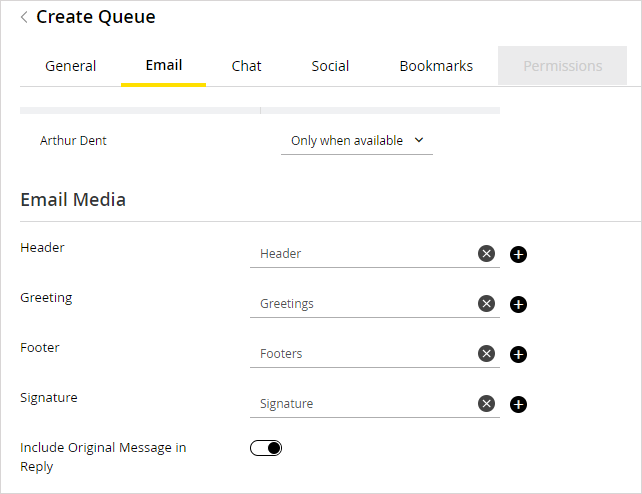Image resolution: width=642 pixels, height=494 pixels.
Task: Click the Footer field label
Action: click(40, 348)
